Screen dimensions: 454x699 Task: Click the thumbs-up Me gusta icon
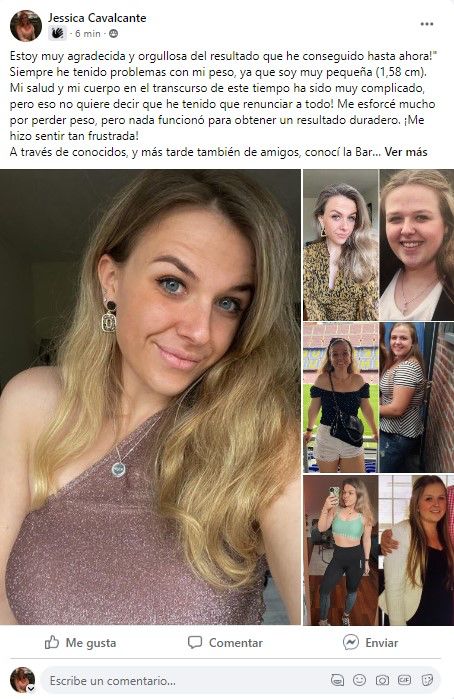tap(52, 642)
